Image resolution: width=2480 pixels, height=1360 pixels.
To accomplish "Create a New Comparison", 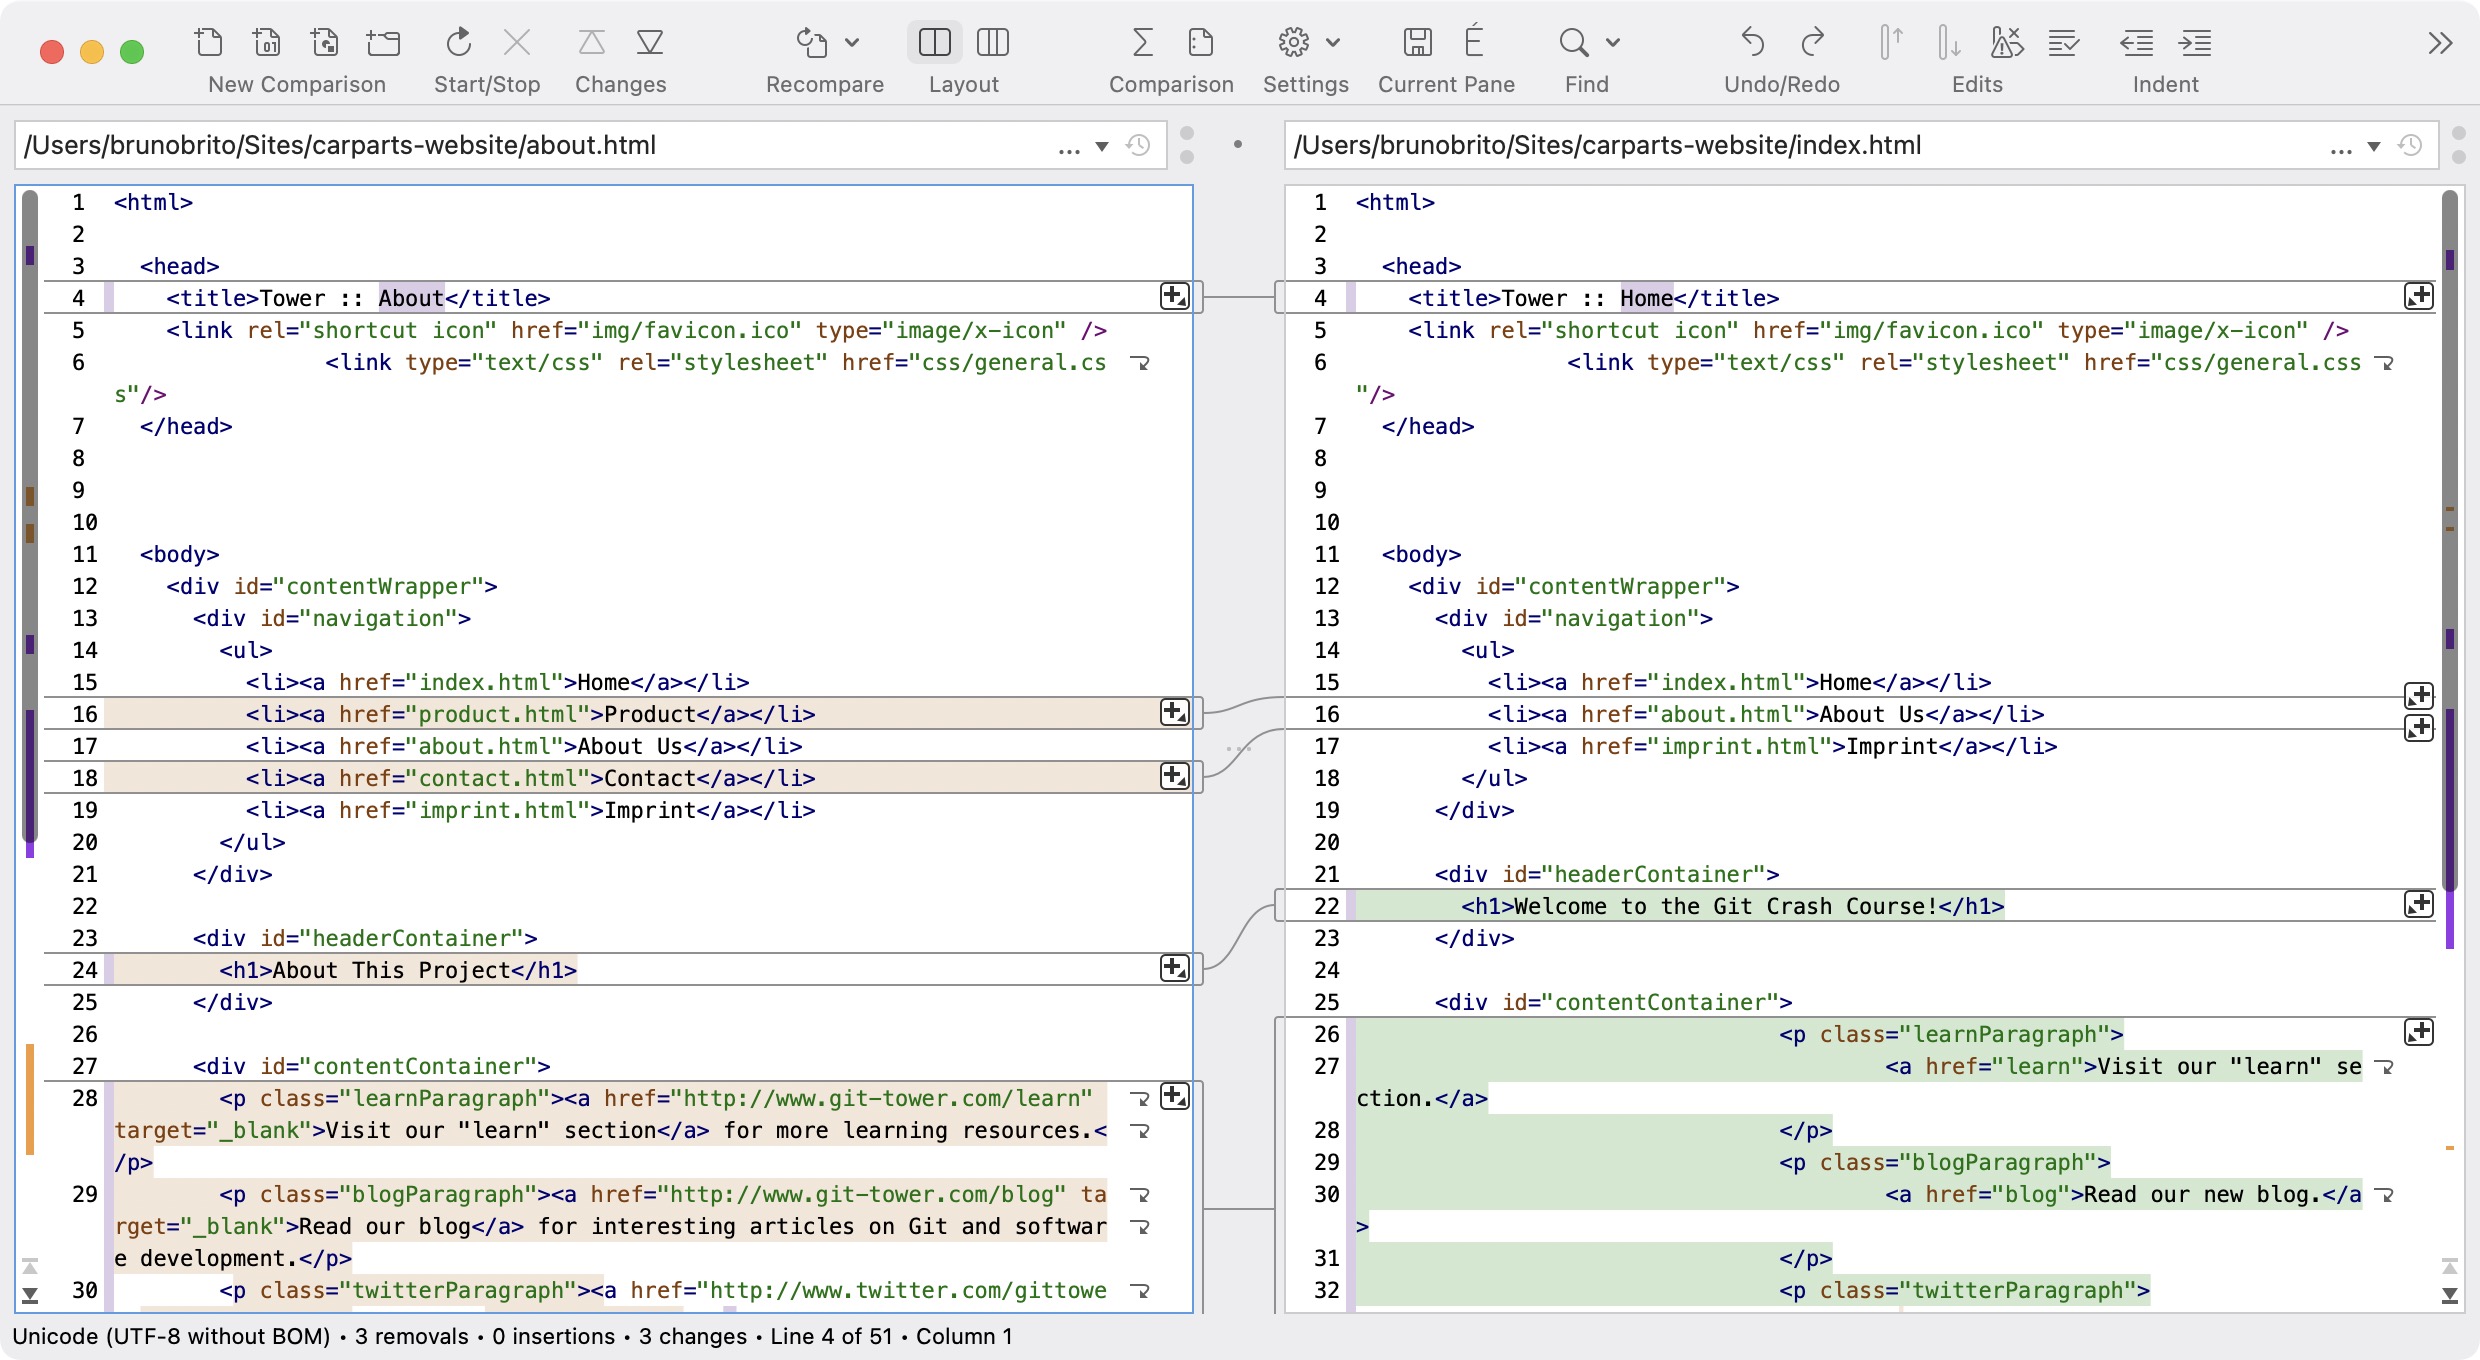I will [x=209, y=42].
